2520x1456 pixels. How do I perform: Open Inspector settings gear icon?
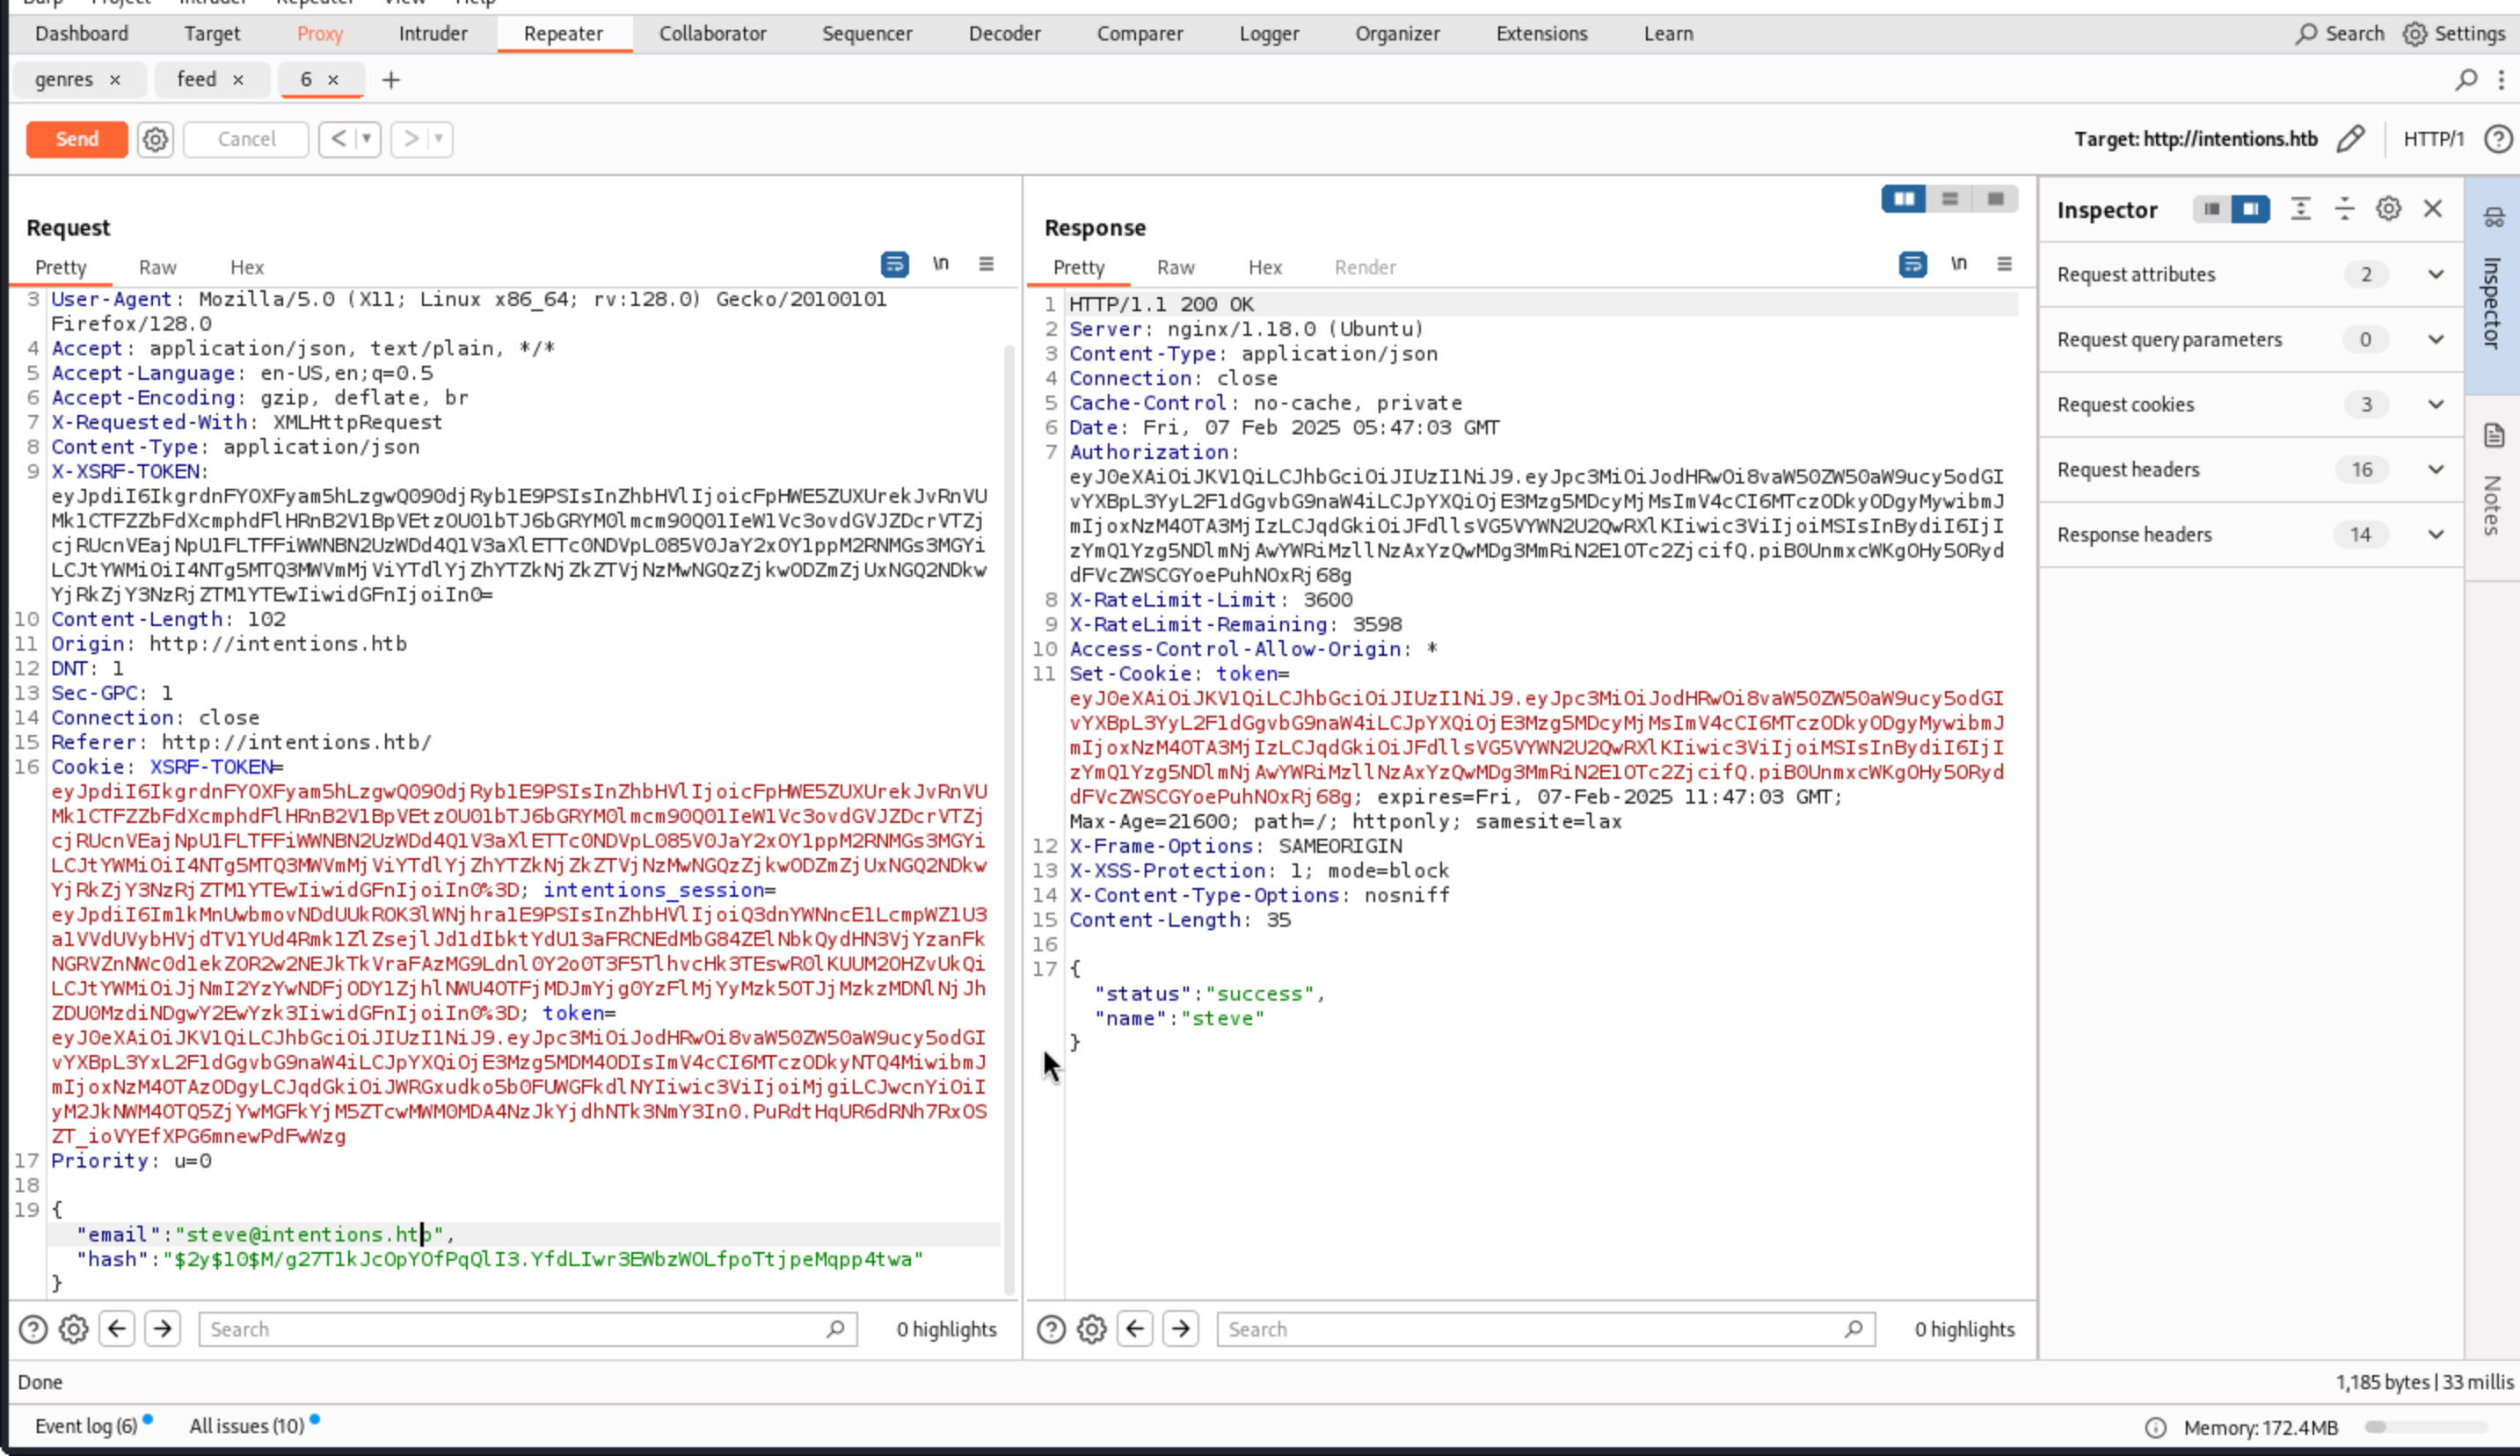click(2388, 209)
